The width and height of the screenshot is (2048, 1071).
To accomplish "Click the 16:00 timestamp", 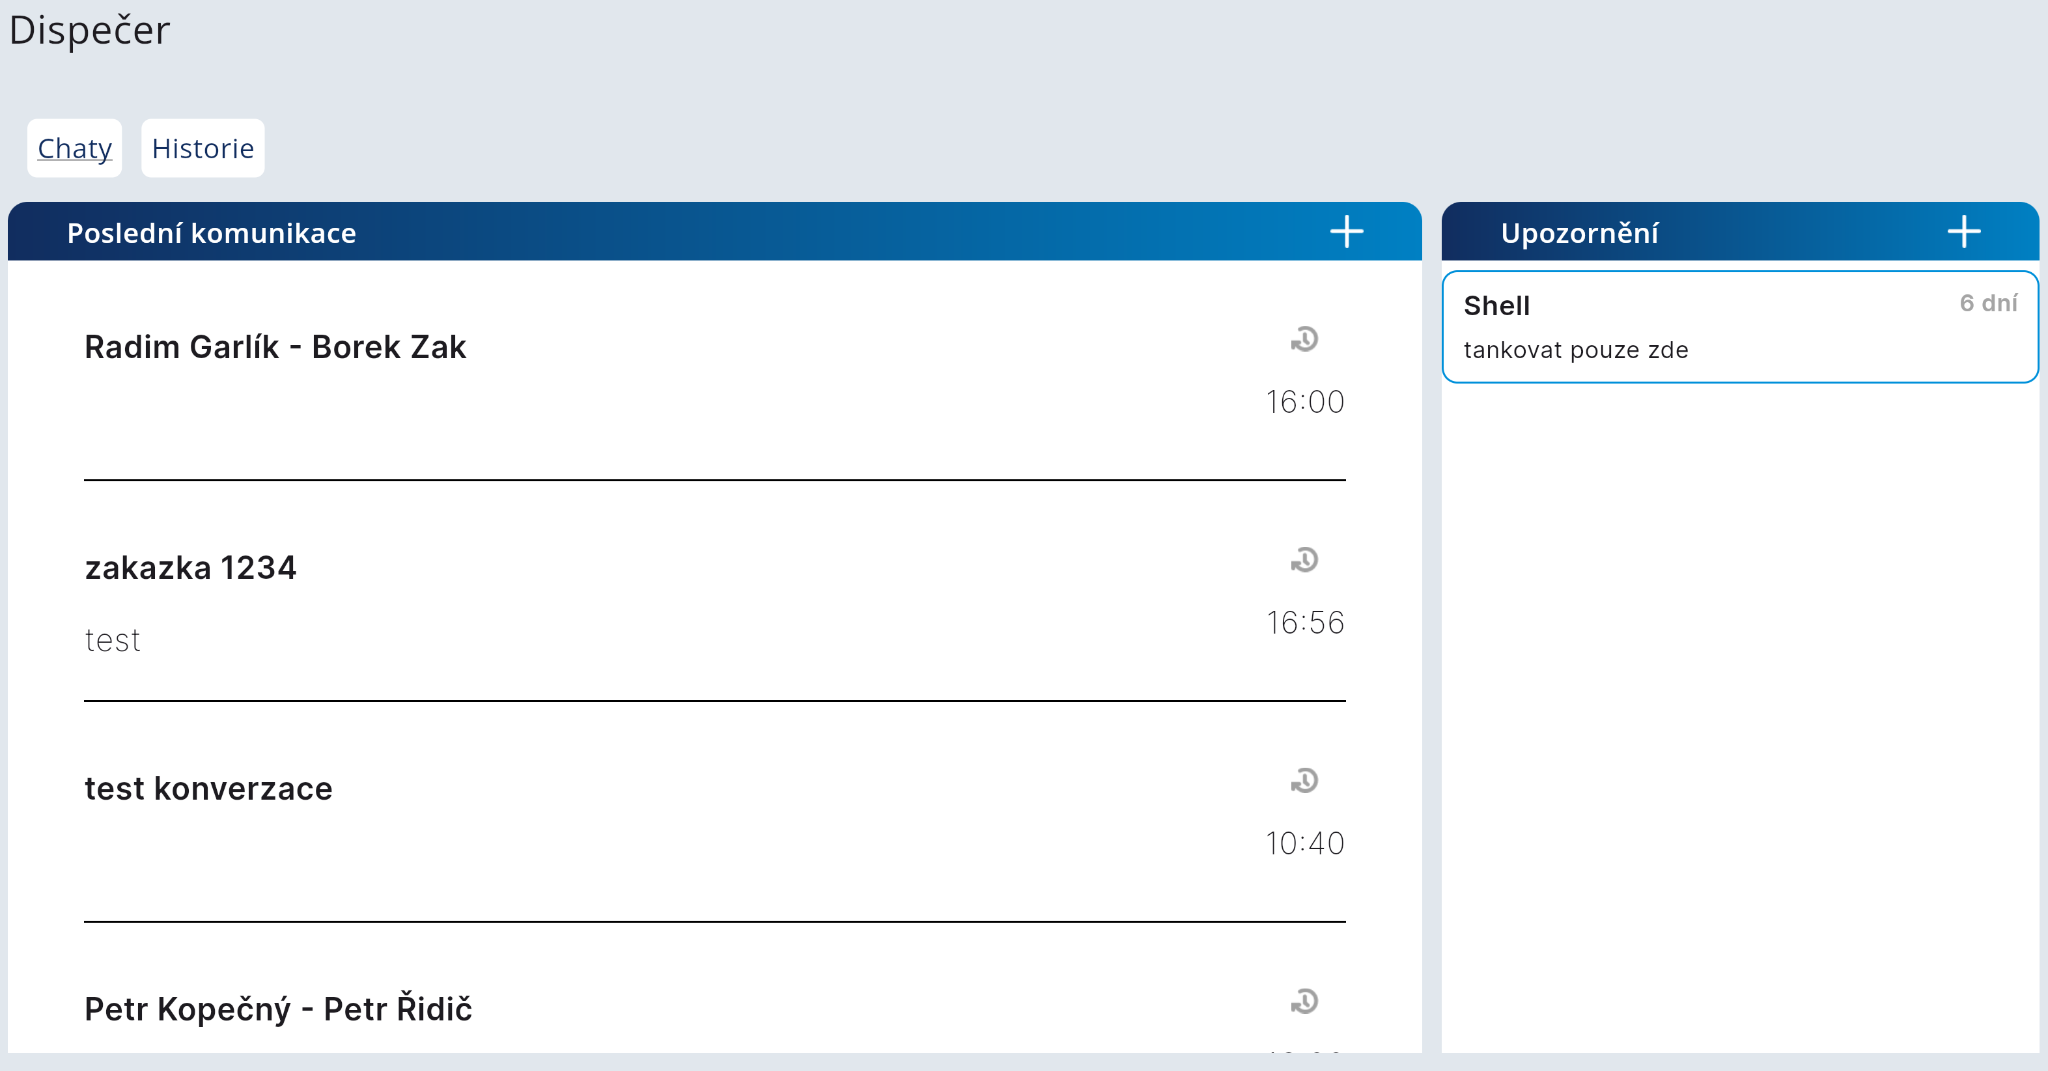I will (x=1305, y=402).
